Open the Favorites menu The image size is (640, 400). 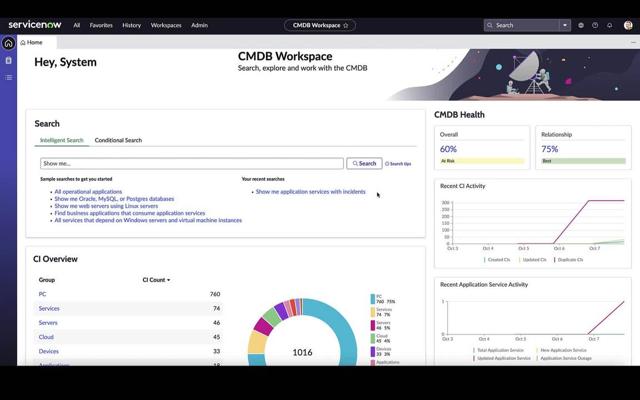[x=101, y=25]
